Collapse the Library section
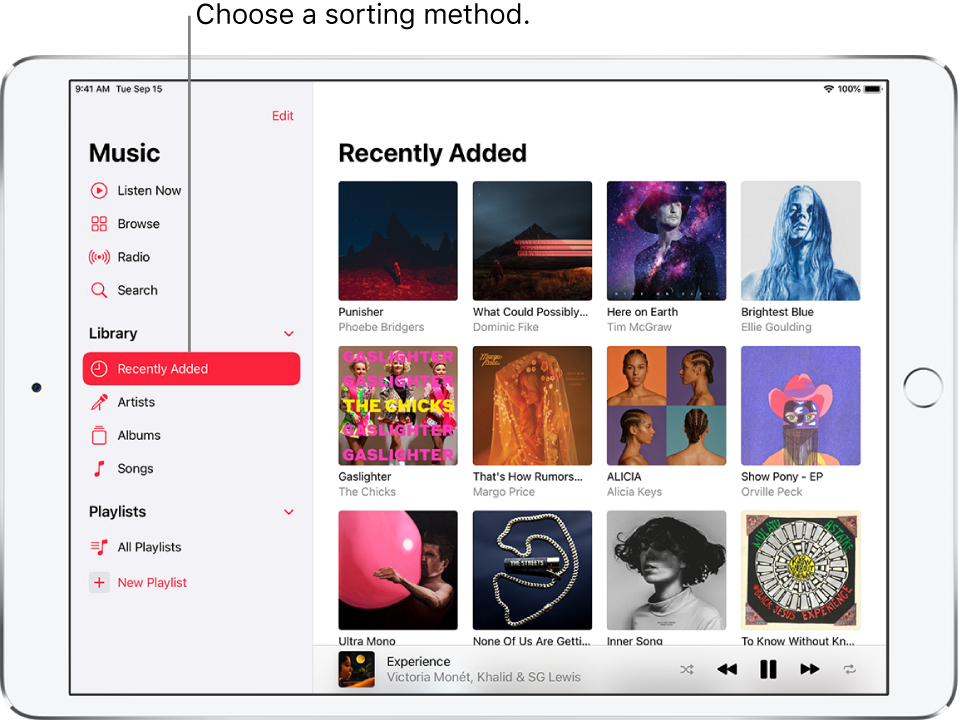 click(289, 333)
